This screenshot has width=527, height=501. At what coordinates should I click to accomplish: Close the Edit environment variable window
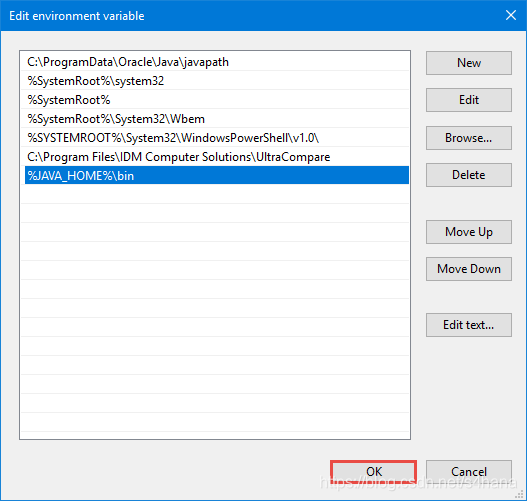511,15
